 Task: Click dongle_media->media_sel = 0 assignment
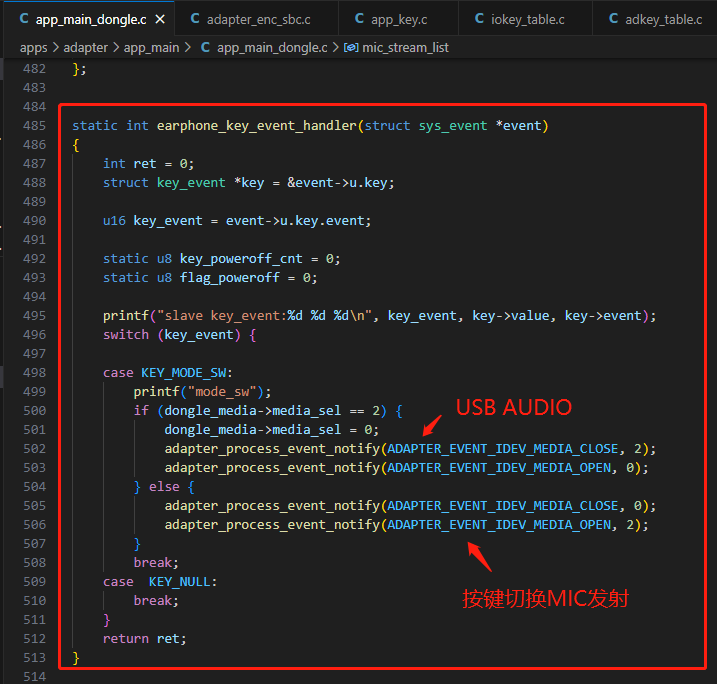pyautogui.click(x=272, y=430)
